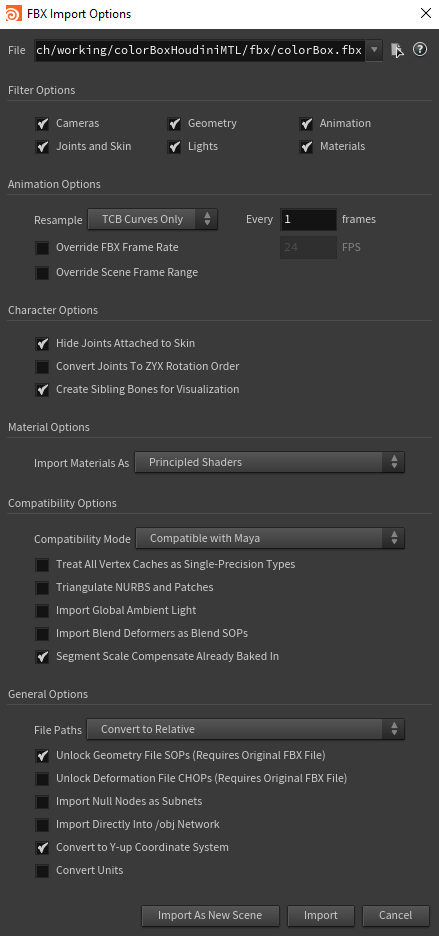Close the FBX Import Options dialog

pyautogui.click(x=425, y=13)
